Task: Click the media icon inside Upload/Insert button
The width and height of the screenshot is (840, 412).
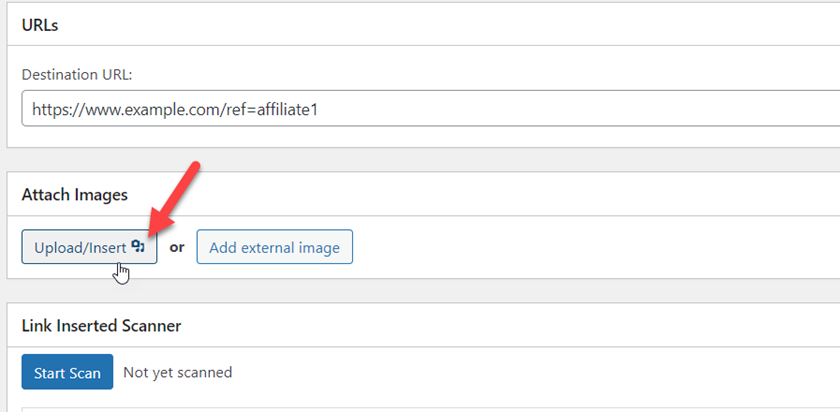Action: click(x=138, y=246)
